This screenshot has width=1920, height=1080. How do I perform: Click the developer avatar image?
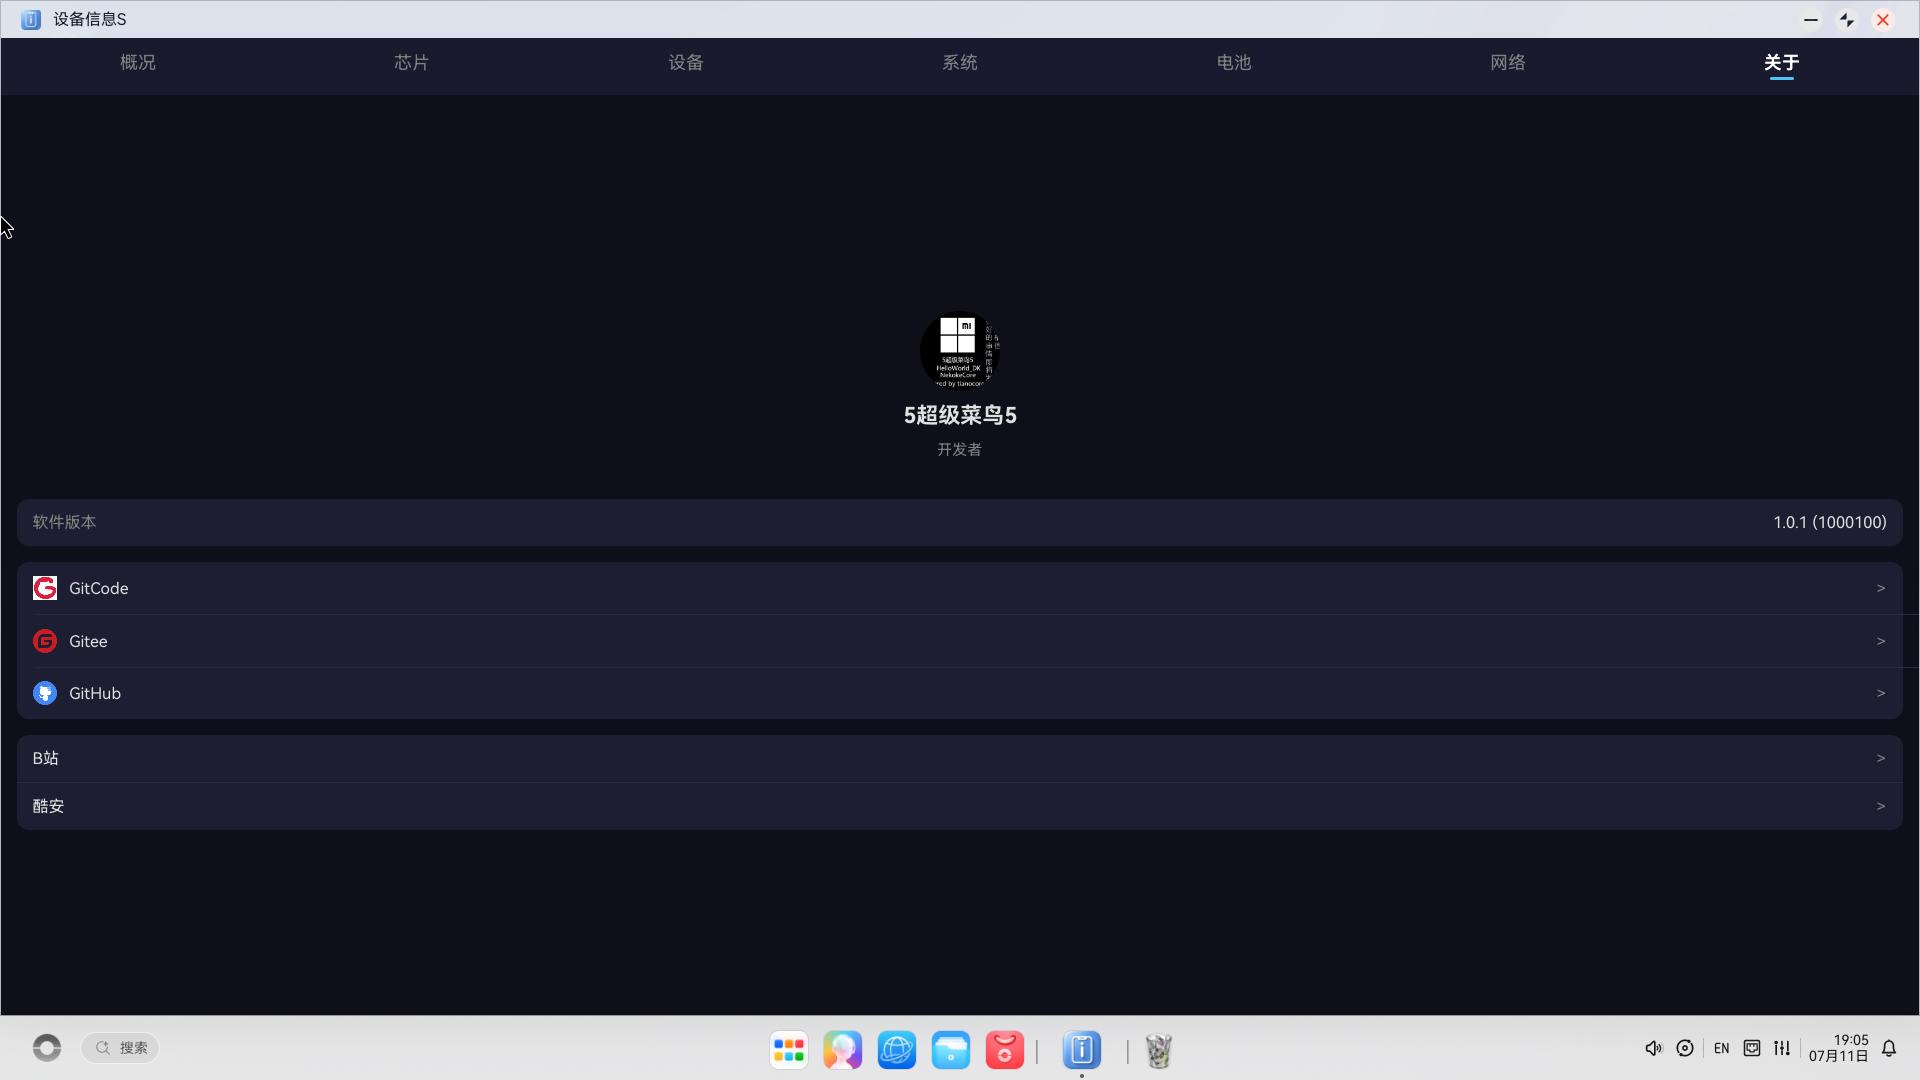point(960,350)
